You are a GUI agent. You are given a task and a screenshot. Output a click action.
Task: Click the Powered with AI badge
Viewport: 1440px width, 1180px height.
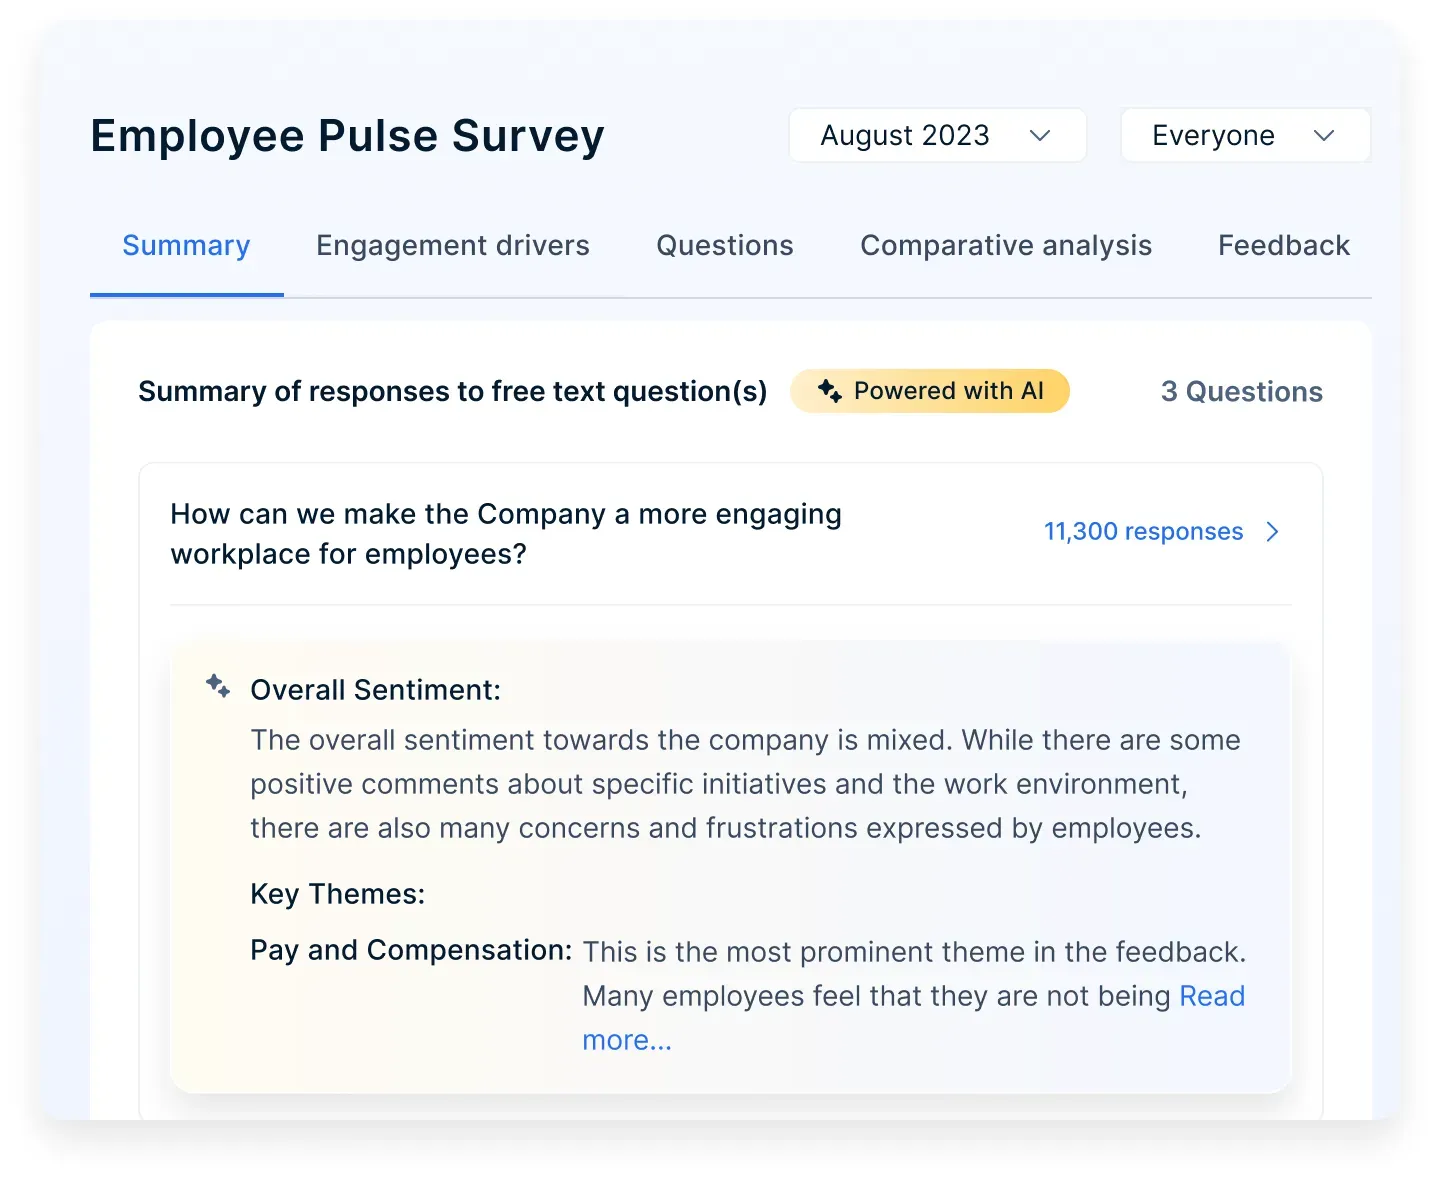point(930,391)
